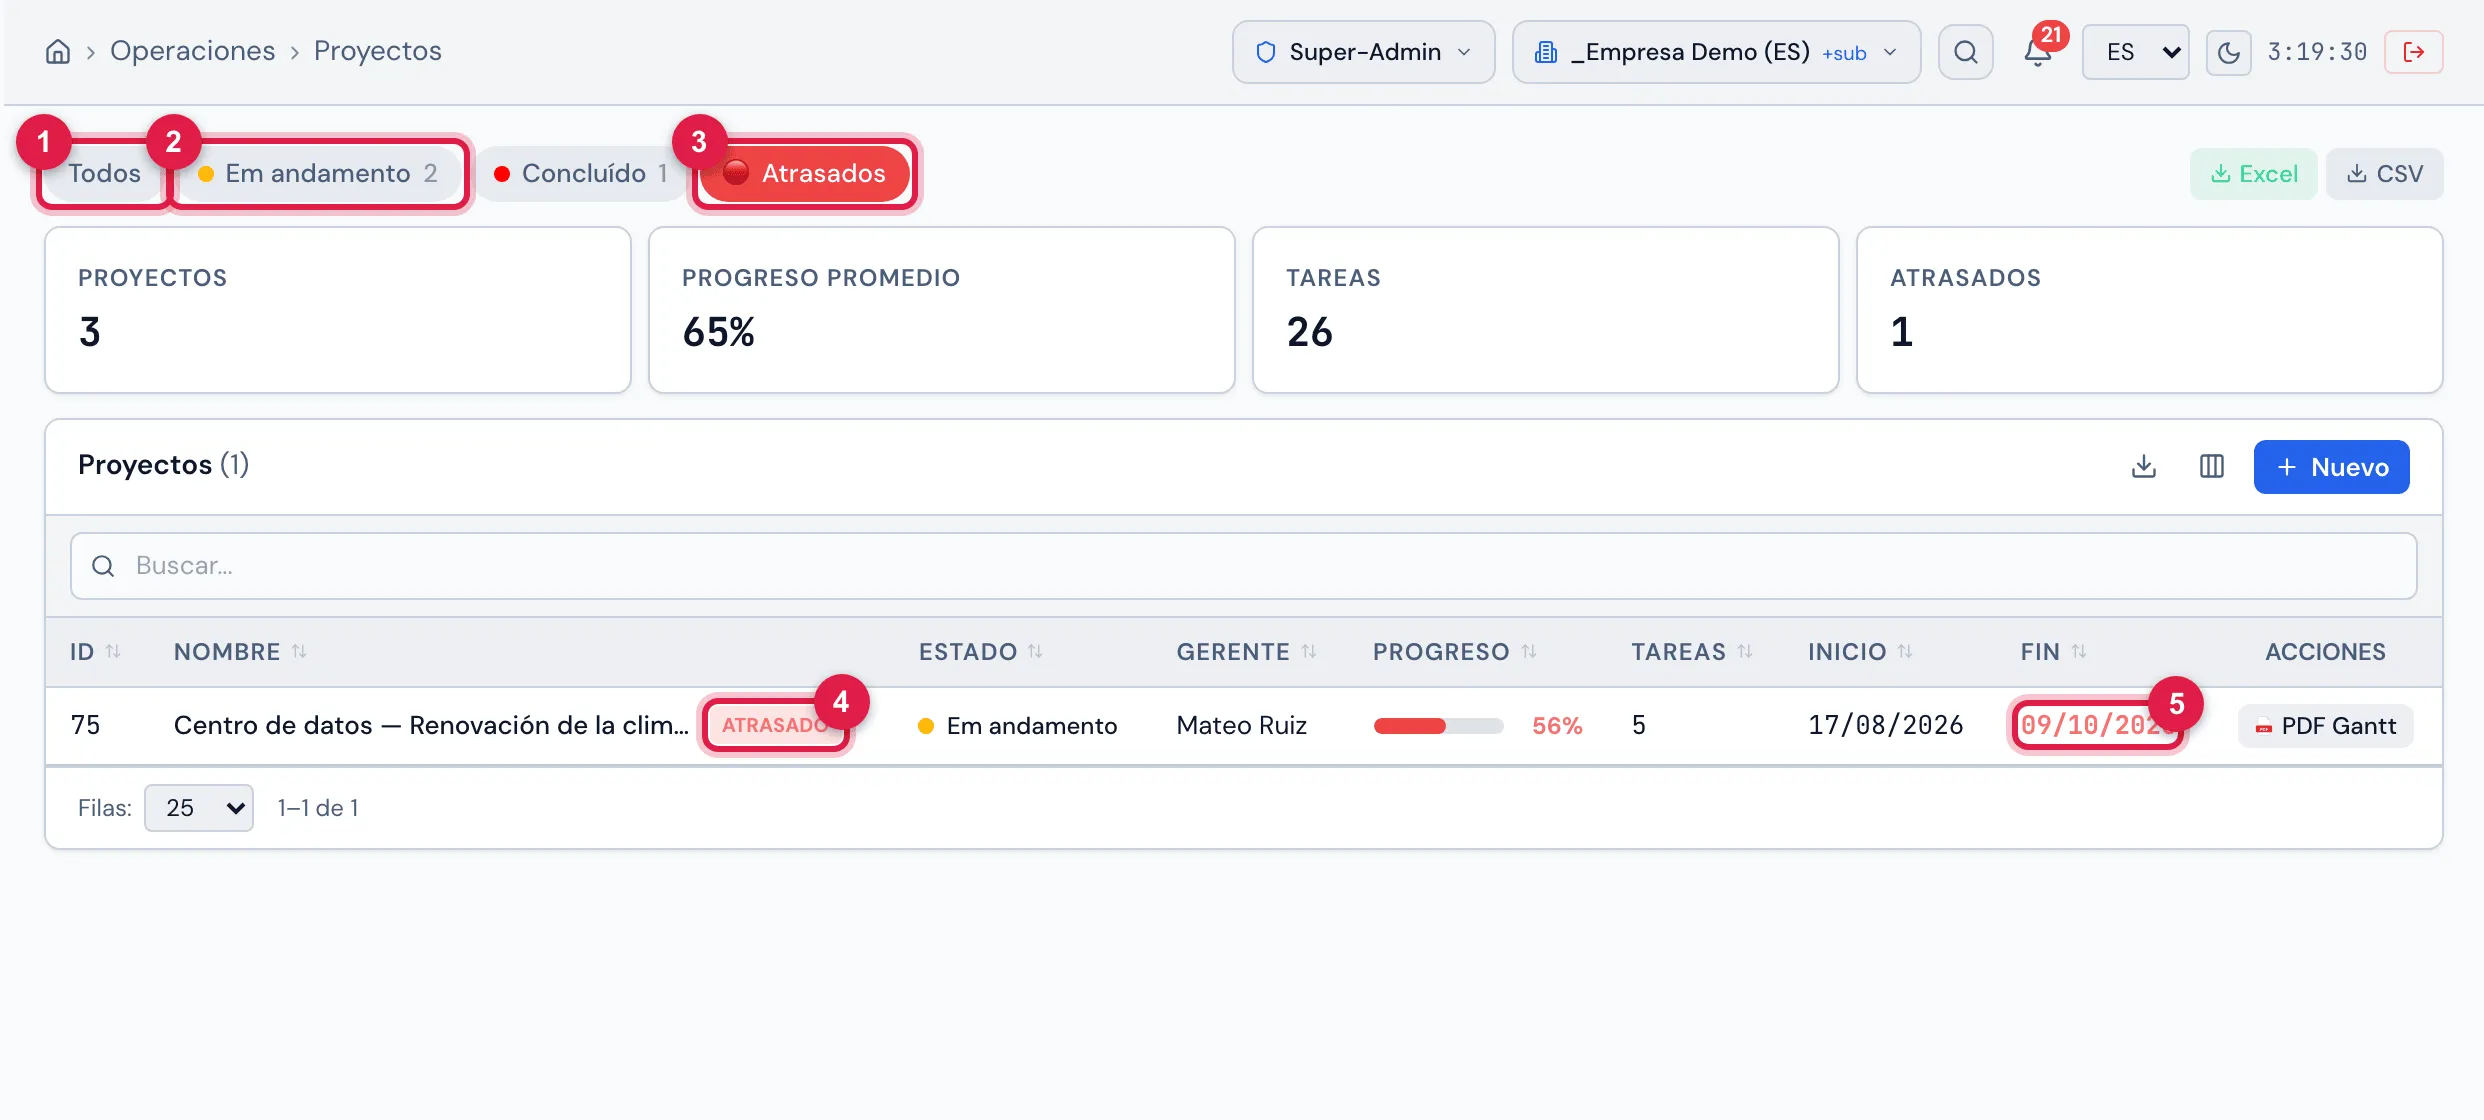
Task: Click Proyectos breadcrumb link
Action: pyautogui.click(x=378, y=51)
